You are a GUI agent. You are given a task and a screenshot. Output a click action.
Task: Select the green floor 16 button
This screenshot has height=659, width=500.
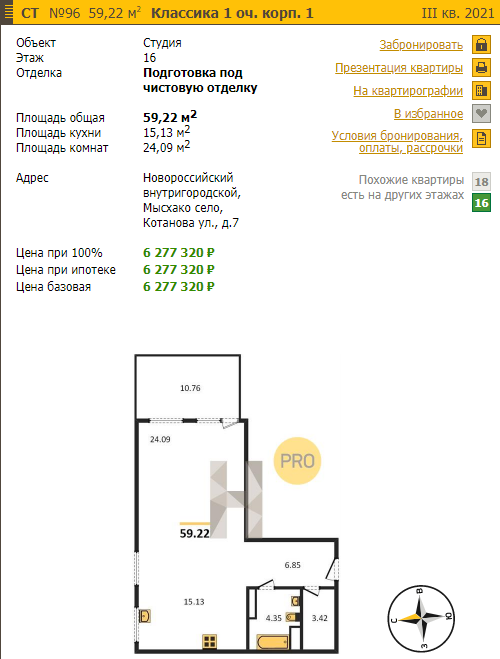481,203
